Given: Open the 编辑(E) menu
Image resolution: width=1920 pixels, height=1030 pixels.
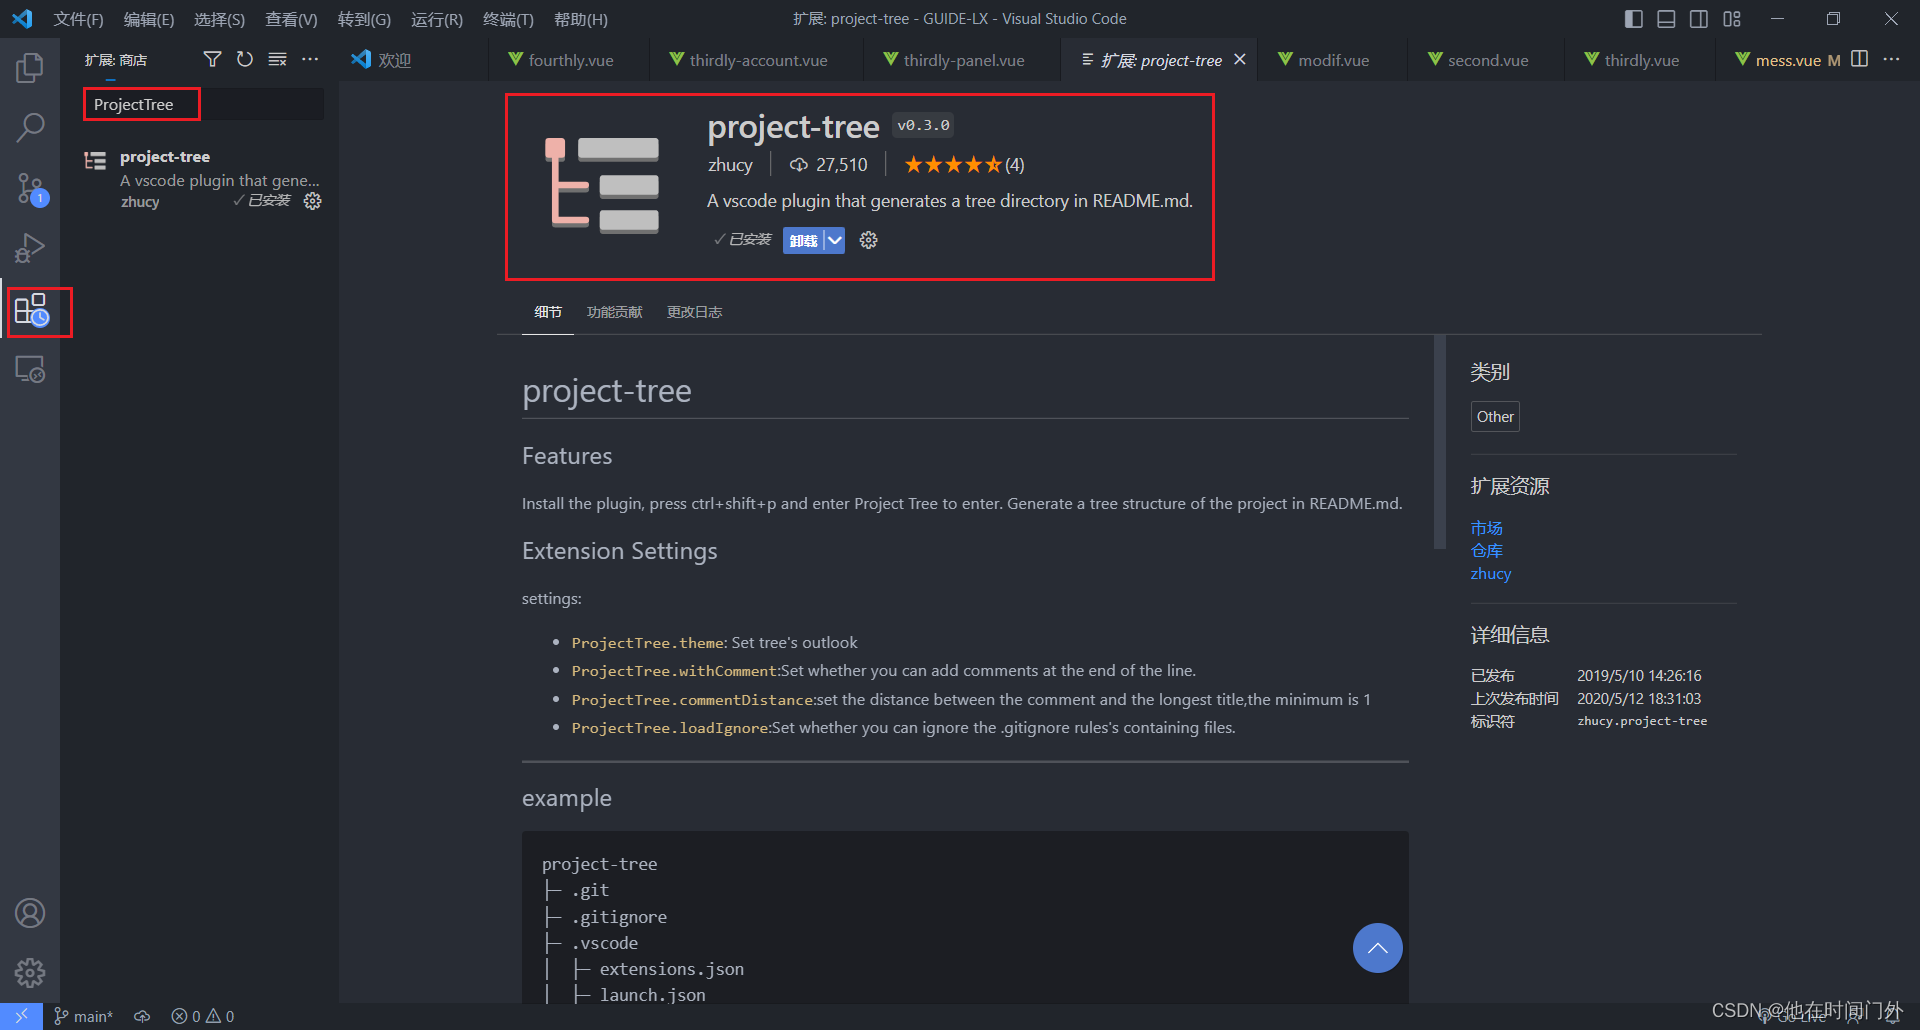Looking at the screenshot, I should tap(149, 19).
